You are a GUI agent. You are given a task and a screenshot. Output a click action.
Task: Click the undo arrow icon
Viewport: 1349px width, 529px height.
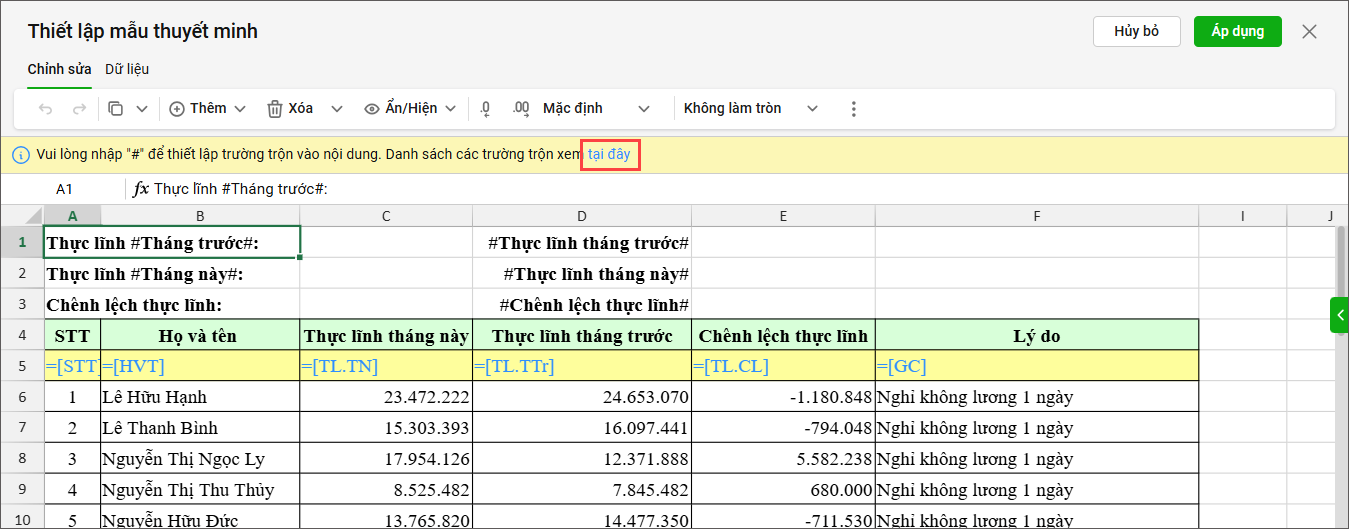pyautogui.click(x=45, y=108)
